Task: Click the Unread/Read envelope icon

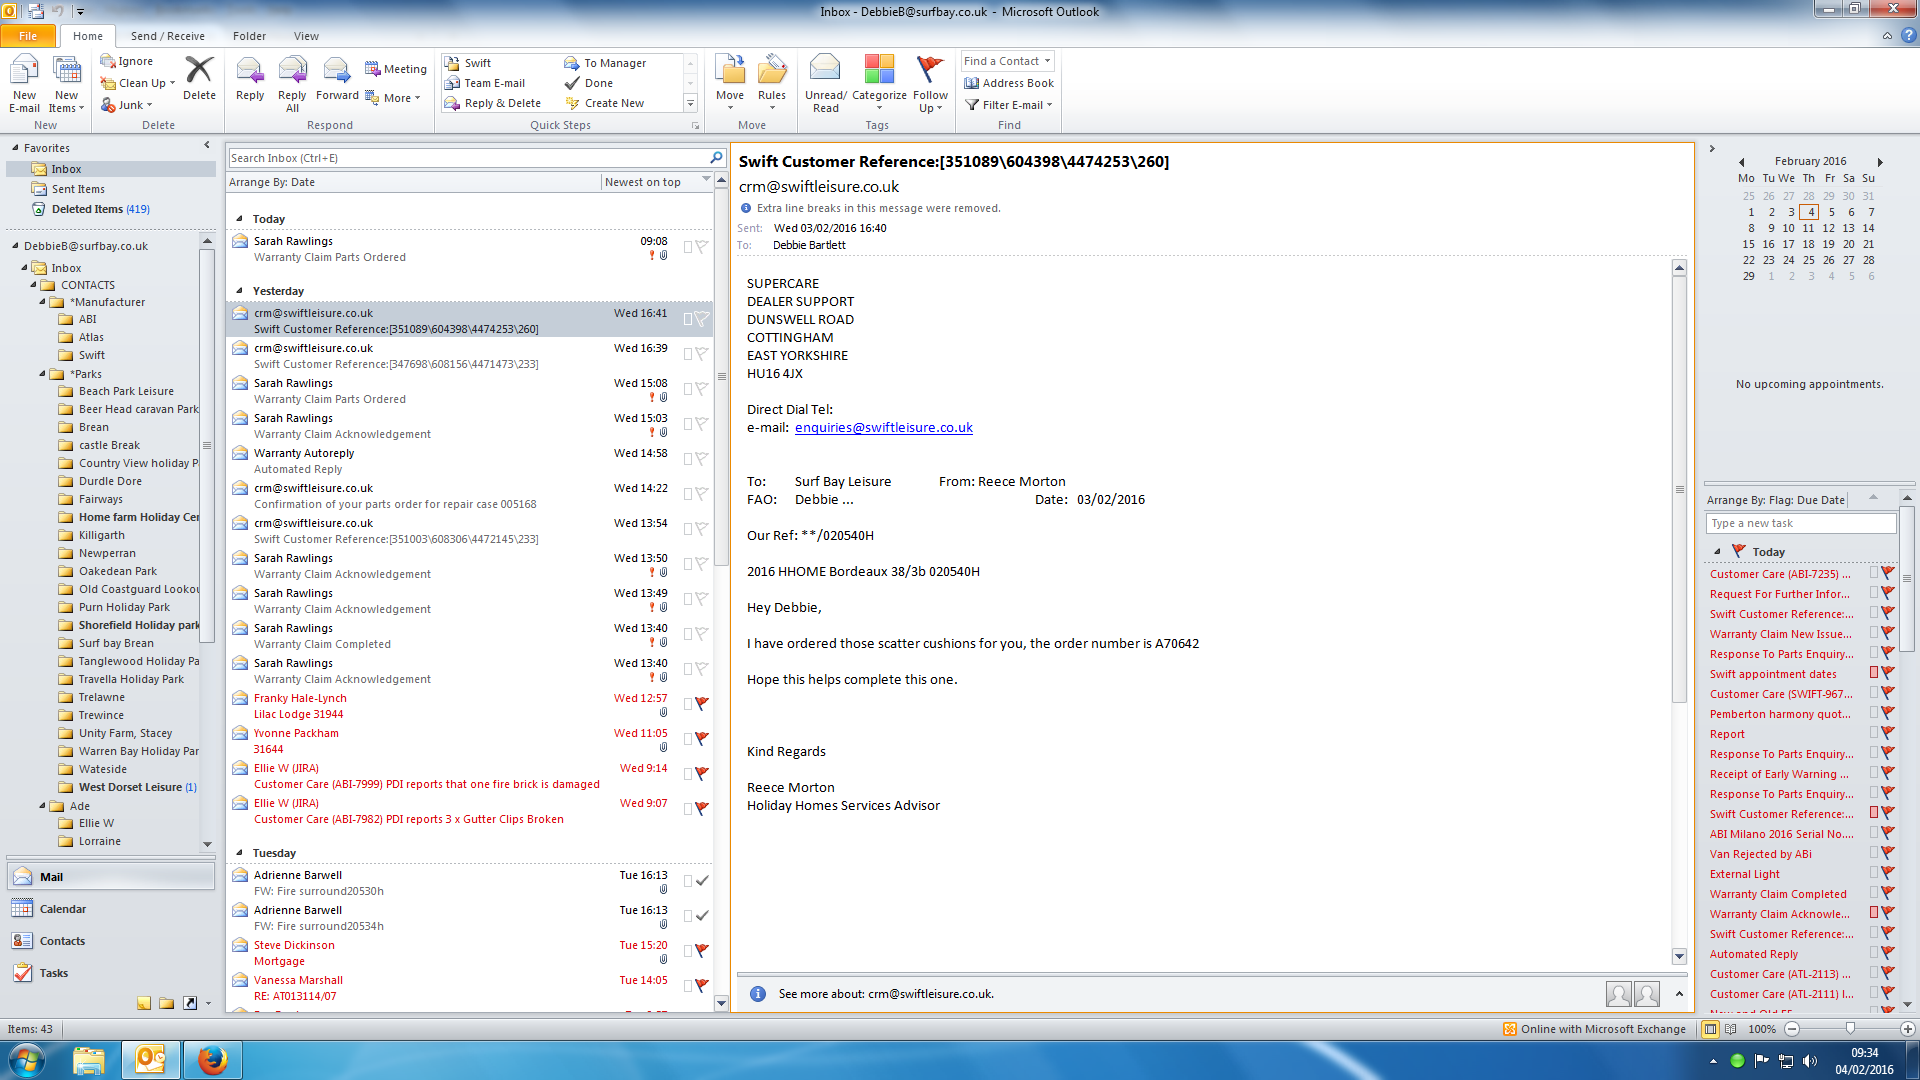Action: tap(825, 72)
